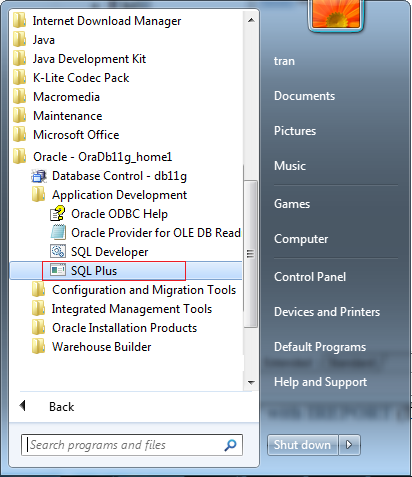
Task: Click the Back arrow icon
Action: pyautogui.click(x=23, y=406)
